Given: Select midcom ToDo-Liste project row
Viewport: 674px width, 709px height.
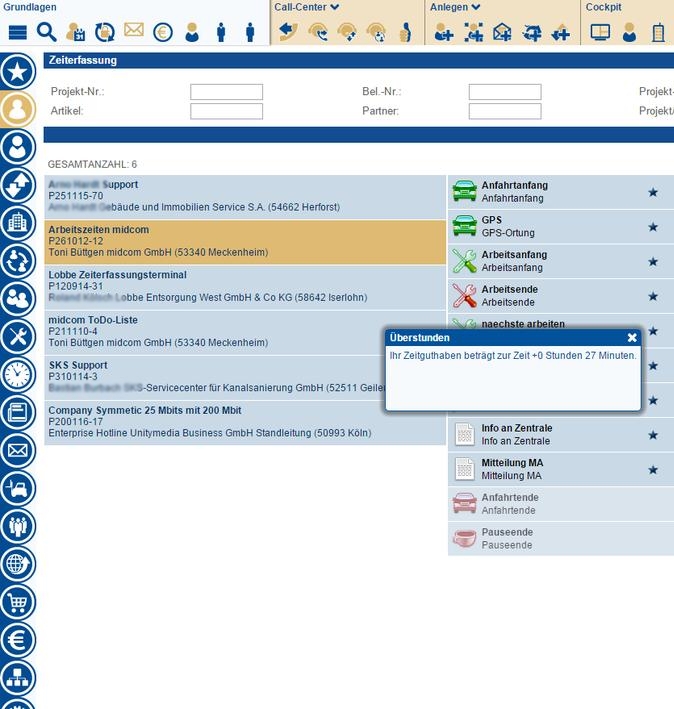Looking at the screenshot, I should pyautogui.click(x=245, y=332).
